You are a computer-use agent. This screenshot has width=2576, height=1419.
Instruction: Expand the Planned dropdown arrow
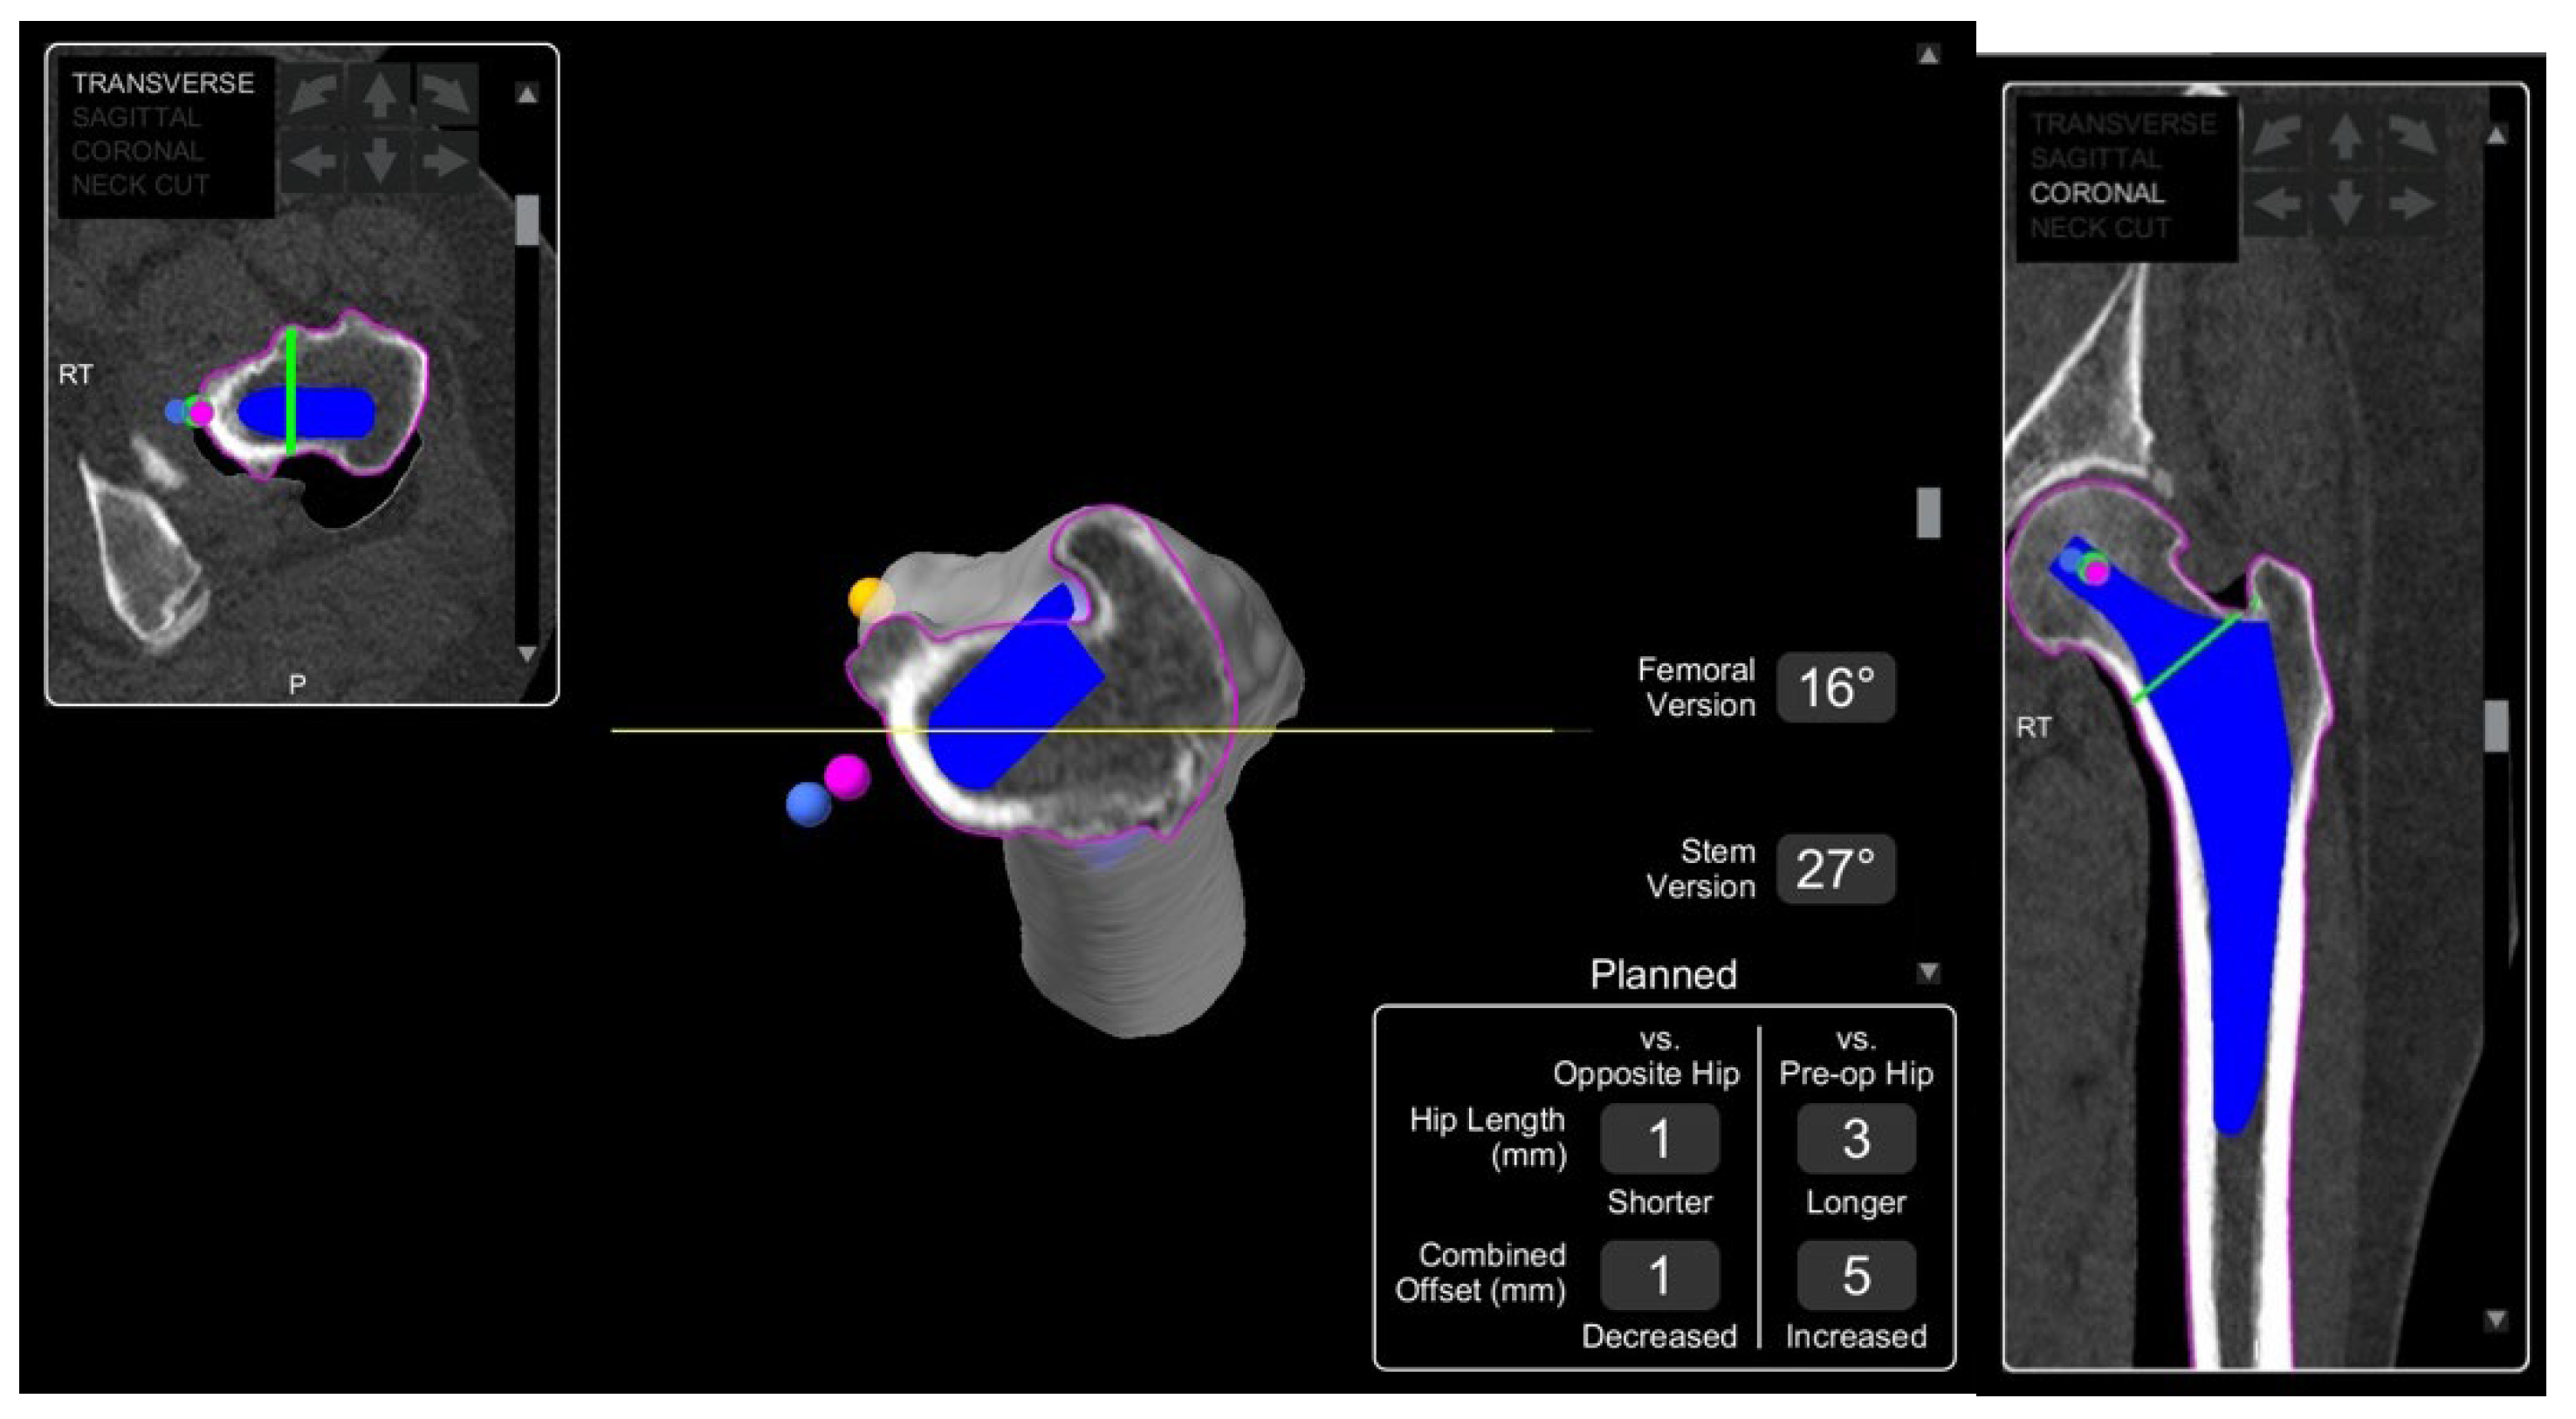1928,972
